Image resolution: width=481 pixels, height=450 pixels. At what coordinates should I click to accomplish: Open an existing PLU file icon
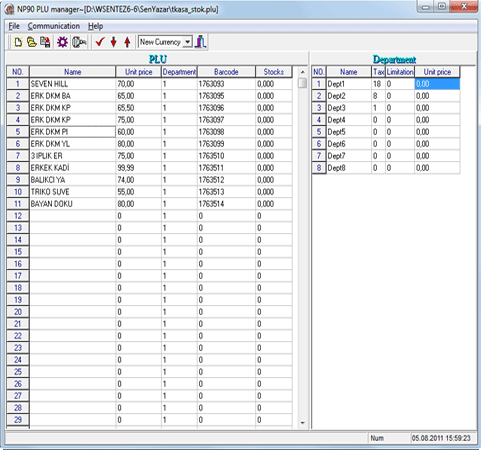click(32, 42)
